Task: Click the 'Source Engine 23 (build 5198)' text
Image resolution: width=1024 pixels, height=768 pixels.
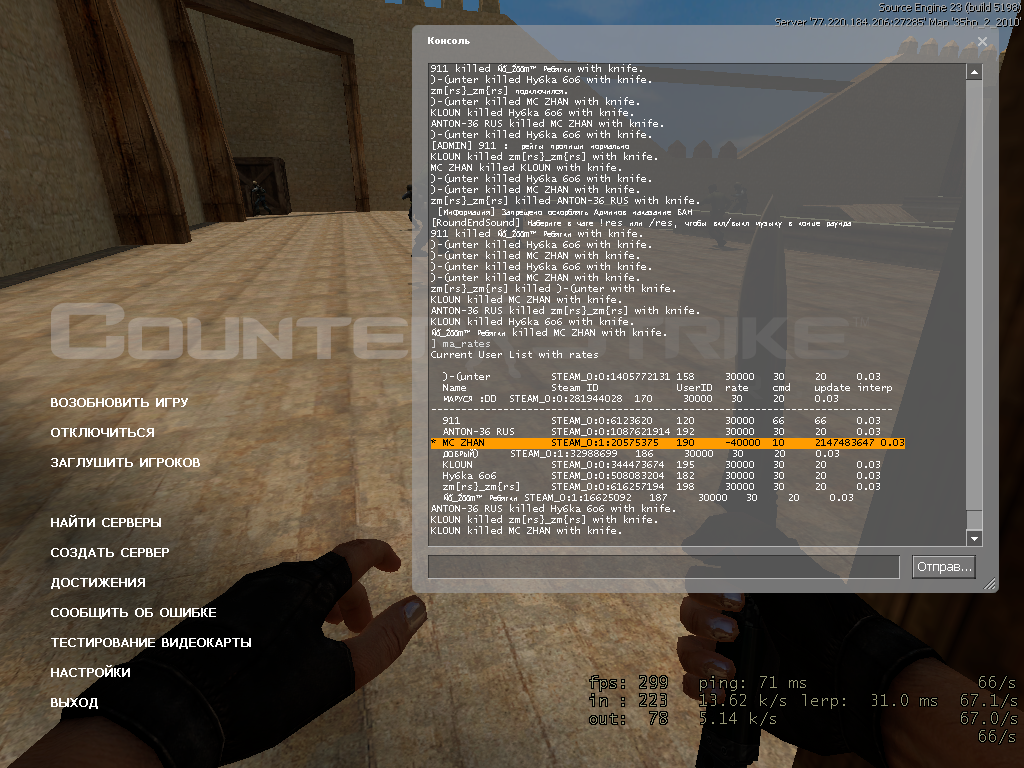Action: click(x=949, y=8)
